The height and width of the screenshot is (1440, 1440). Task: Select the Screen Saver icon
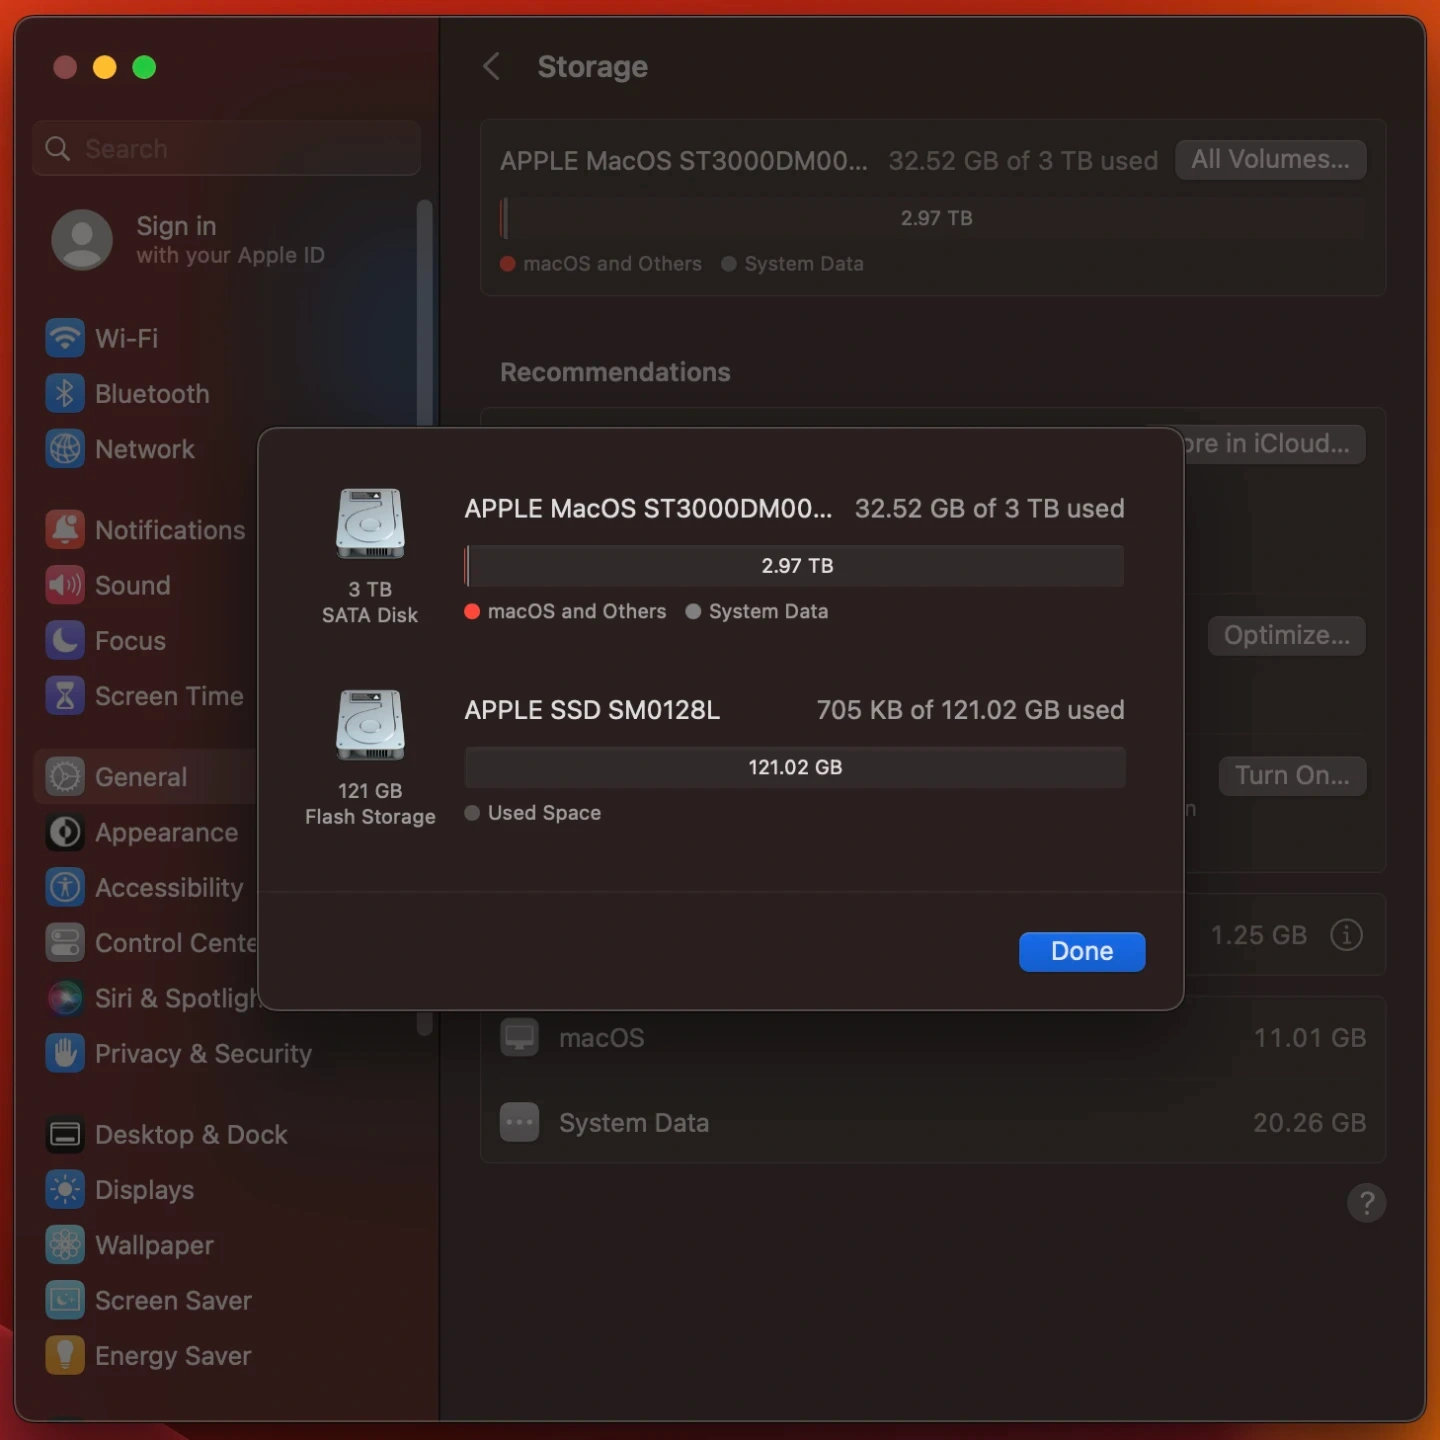pyautogui.click(x=65, y=1301)
